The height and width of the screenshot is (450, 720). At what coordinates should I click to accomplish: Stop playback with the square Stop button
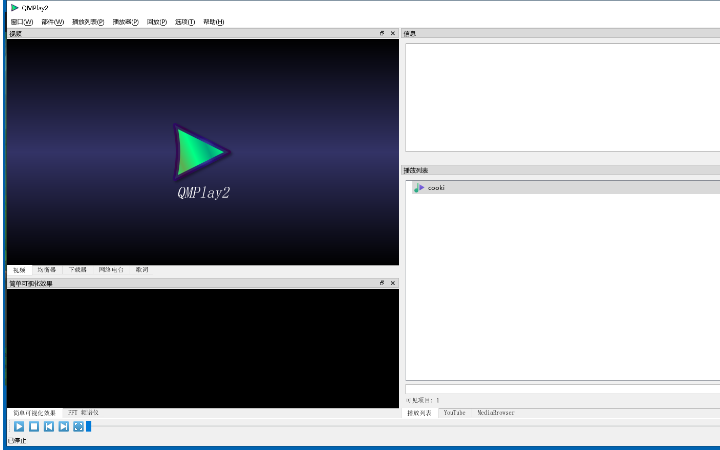pyautogui.click(x=34, y=427)
